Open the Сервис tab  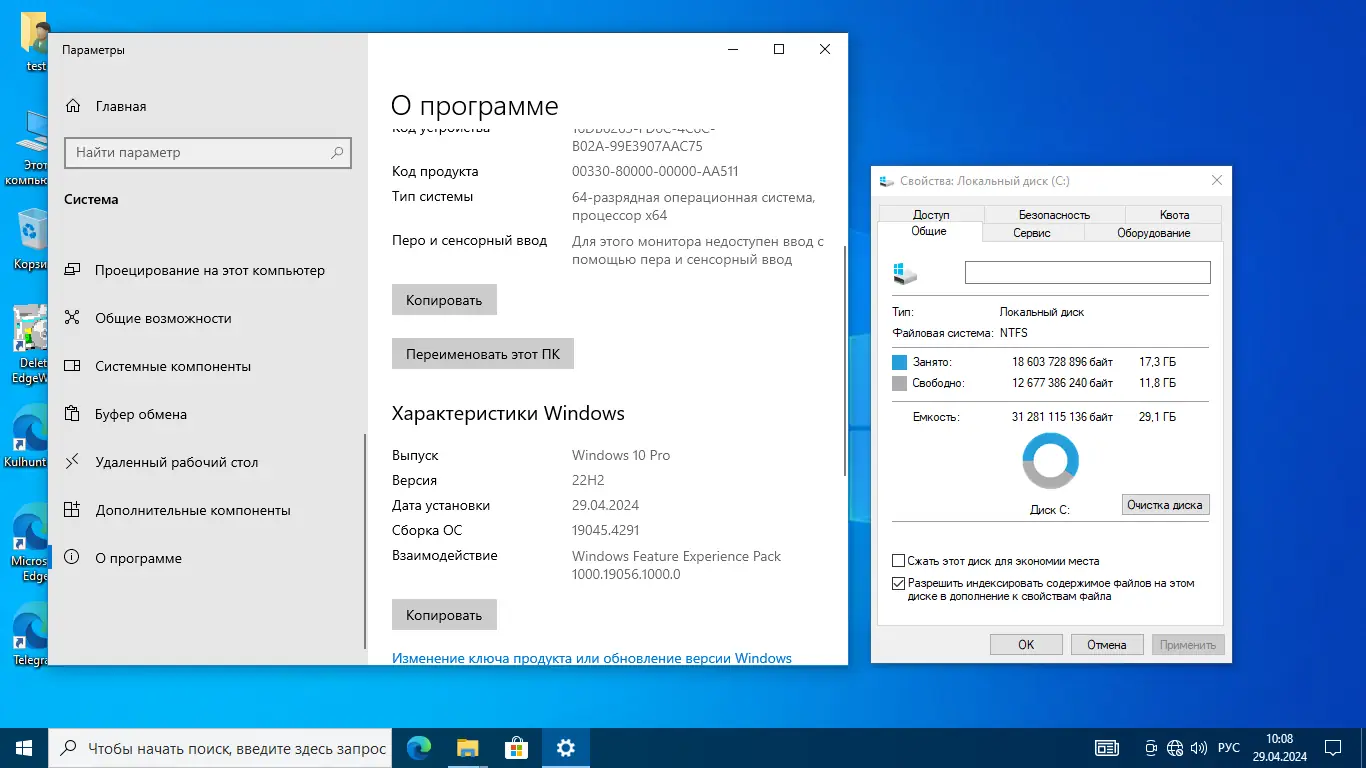[1031, 232]
